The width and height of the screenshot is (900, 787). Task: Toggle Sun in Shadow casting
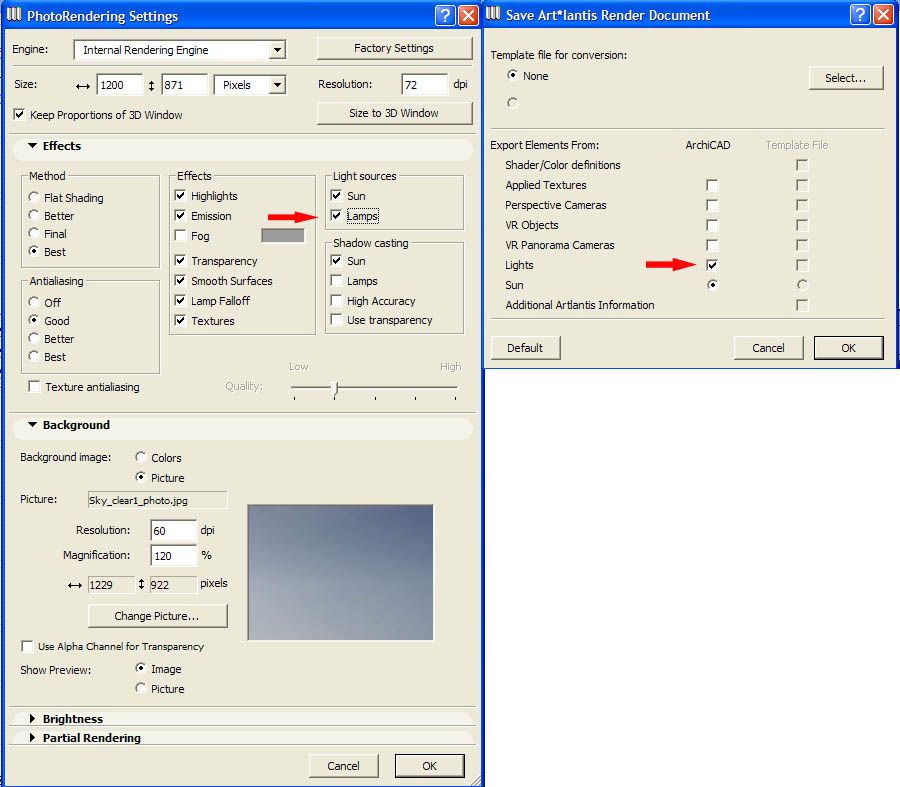pyautogui.click(x=336, y=261)
